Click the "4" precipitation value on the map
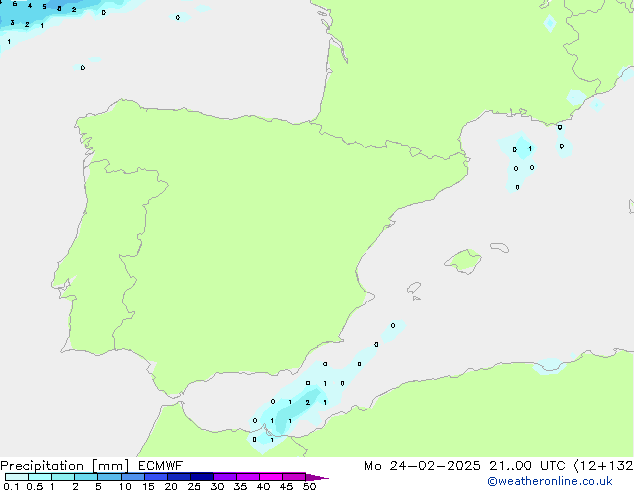Viewport: 634px width, 490px height. click(30, 6)
